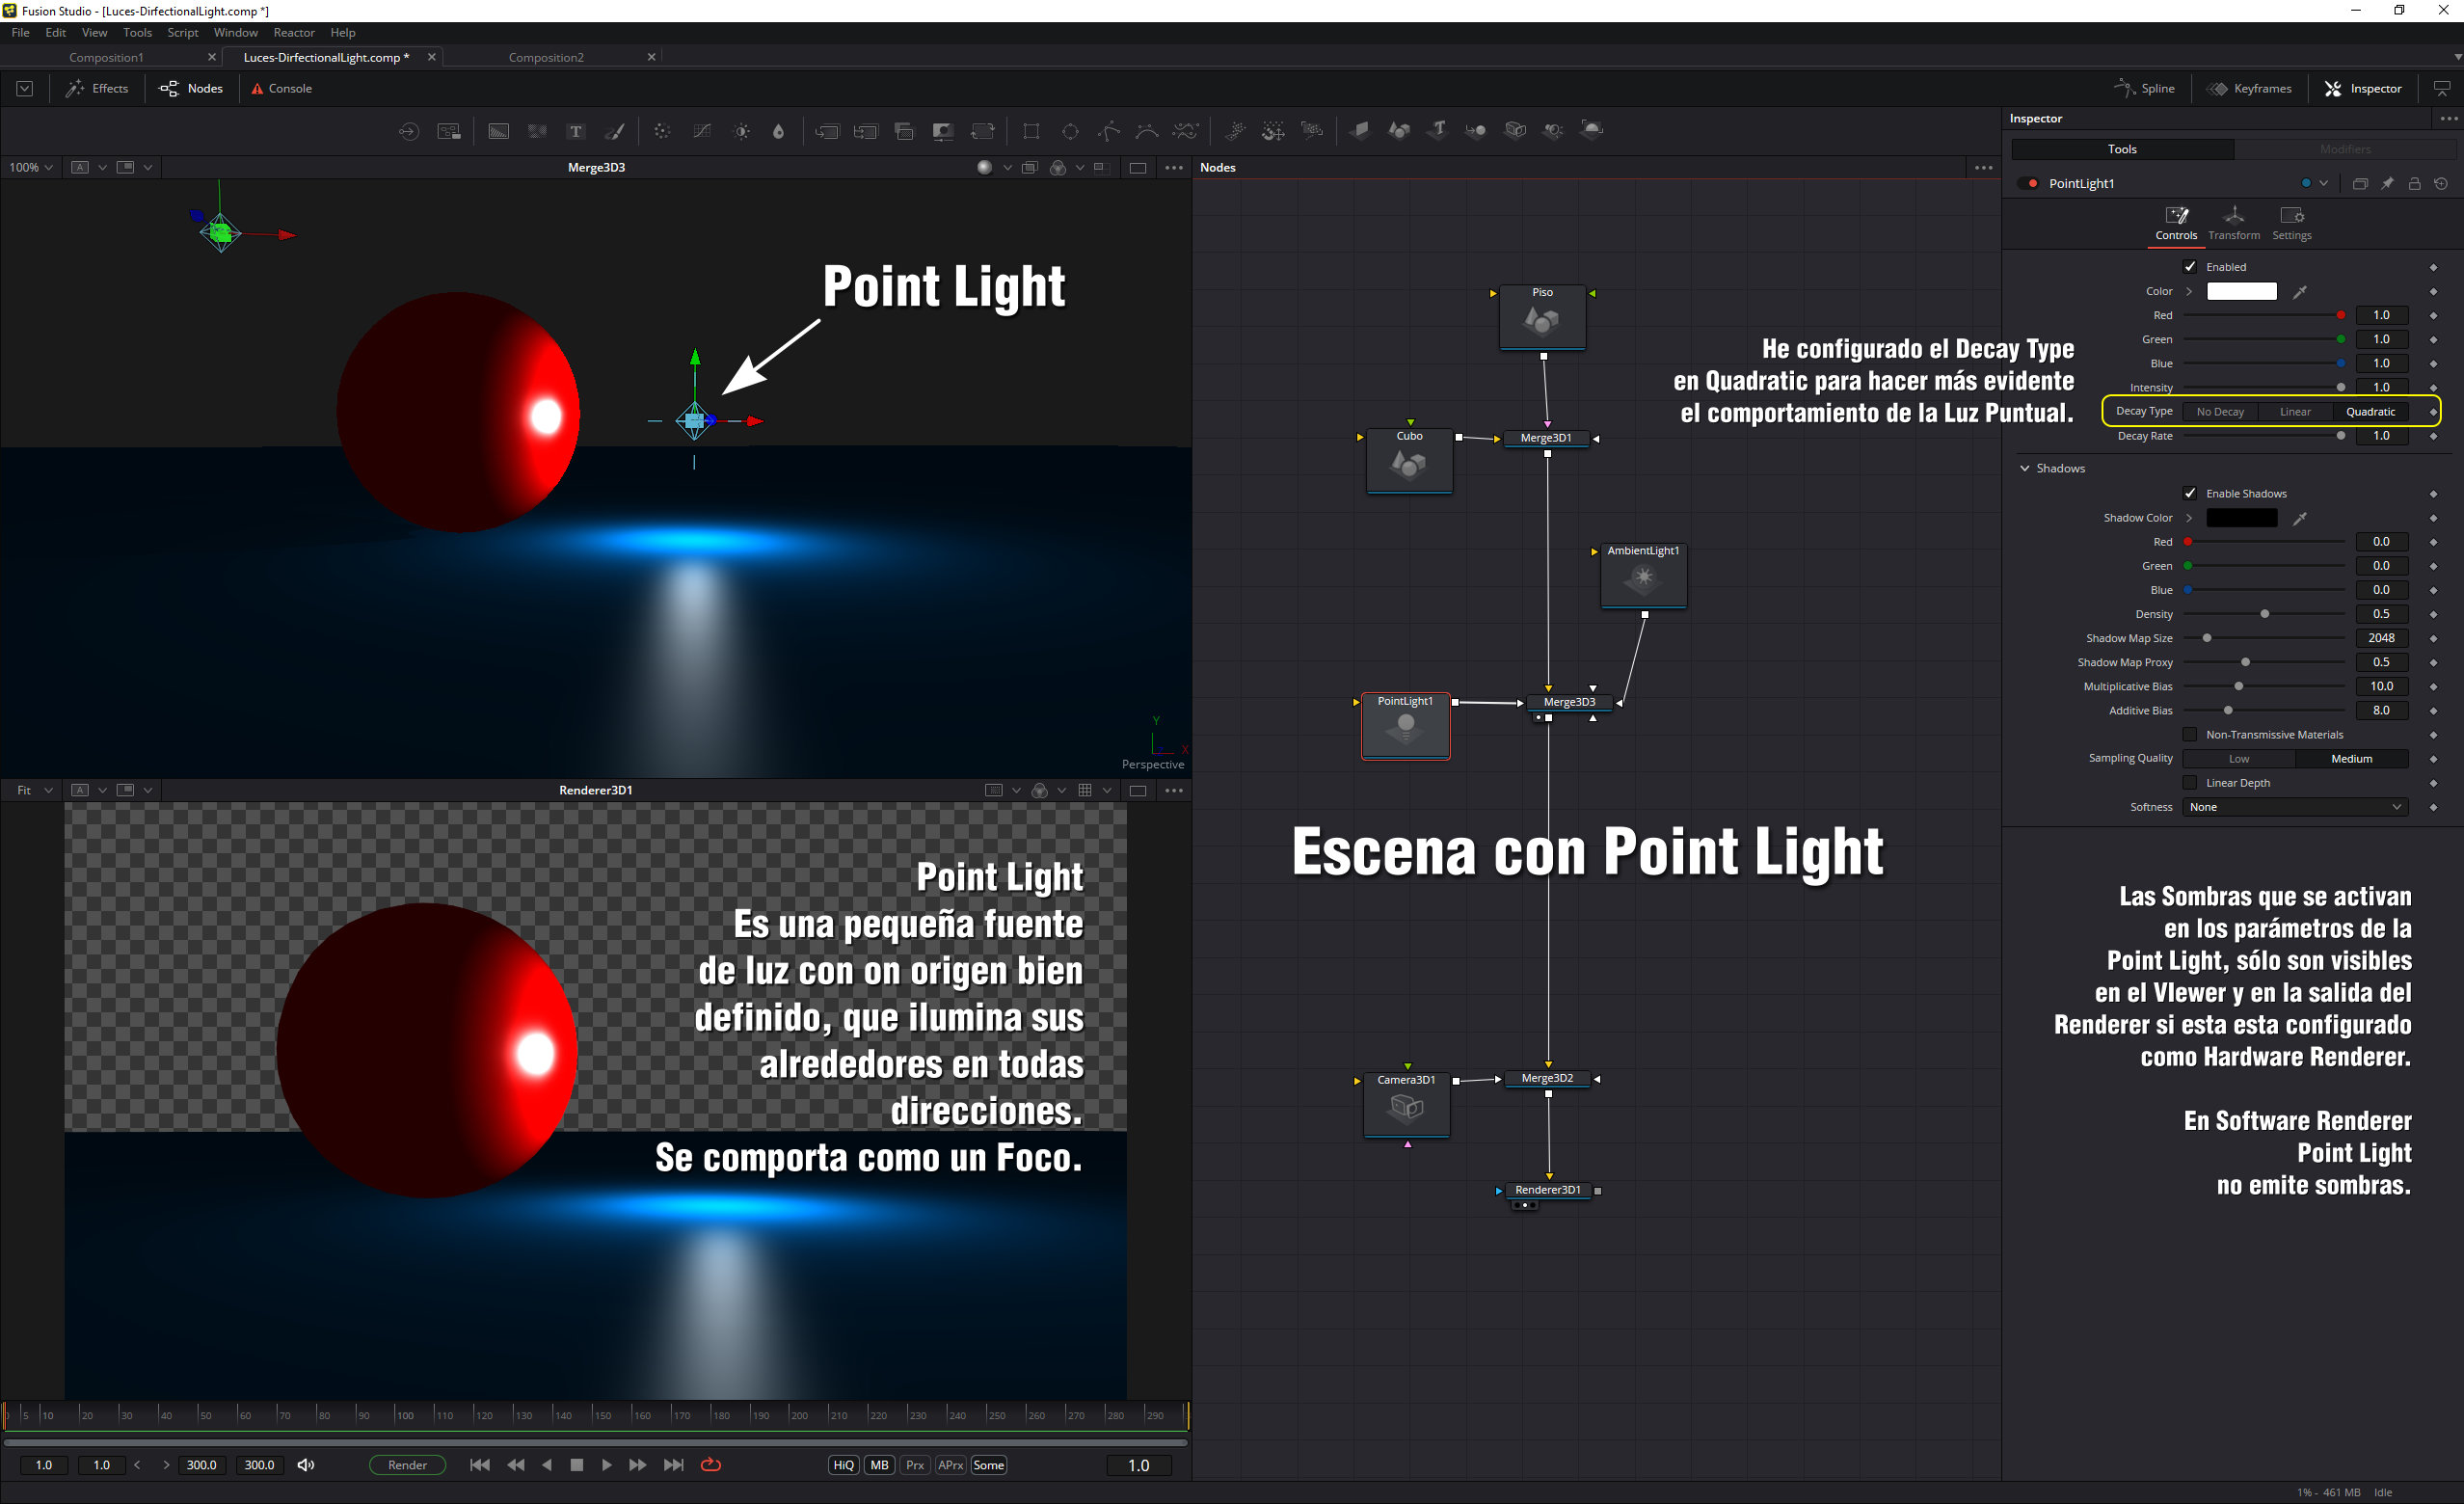Select the Text+ tool in toolbar
This screenshot has height=1504, width=2464.
[576, 131]
